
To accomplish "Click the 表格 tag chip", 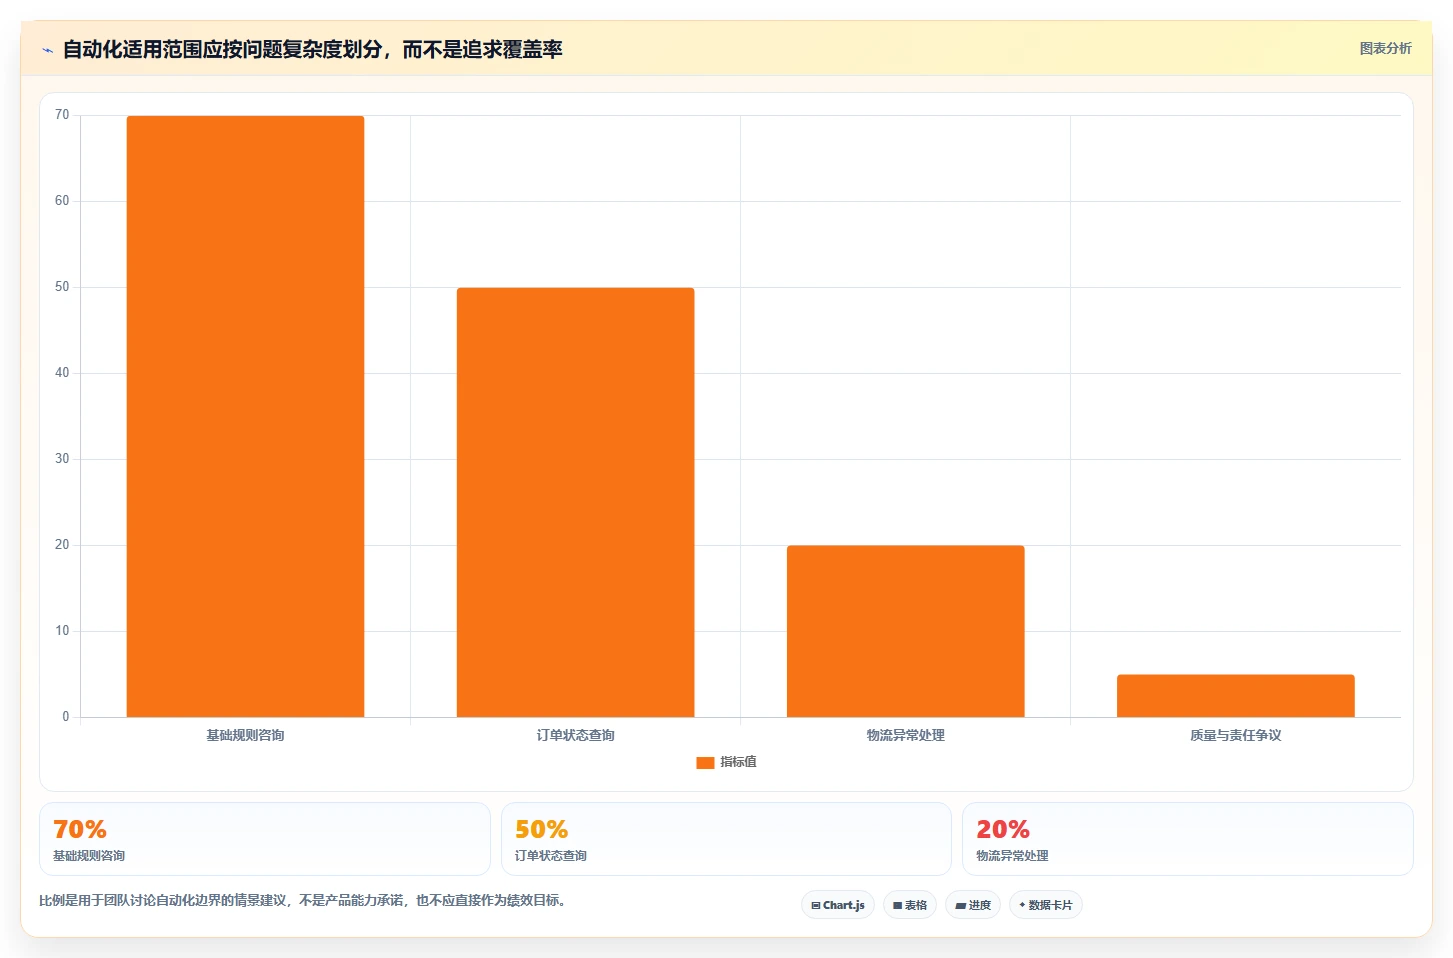I will coord(910,905).
